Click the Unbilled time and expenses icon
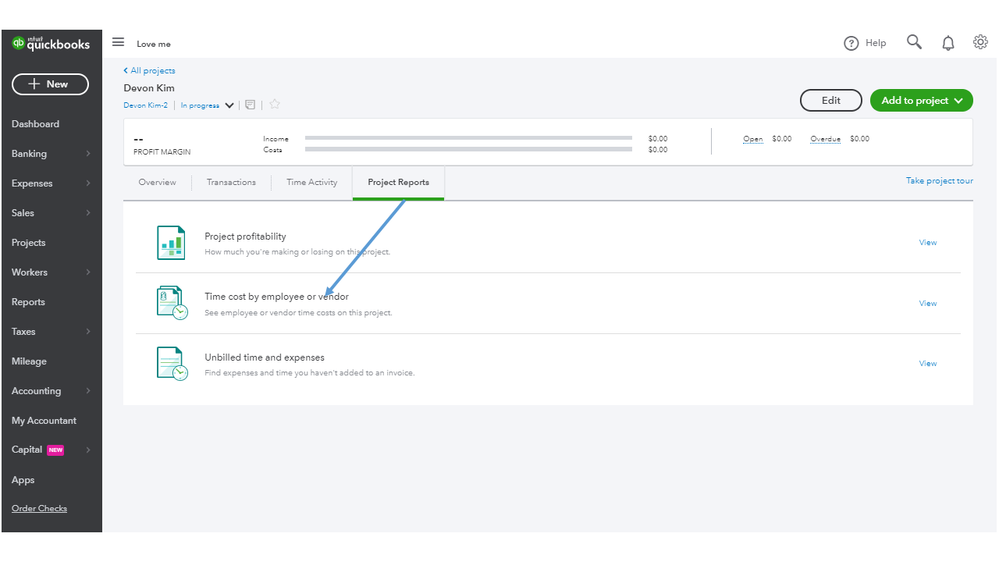This screenshot has height=562, width=999. (171, 363)
